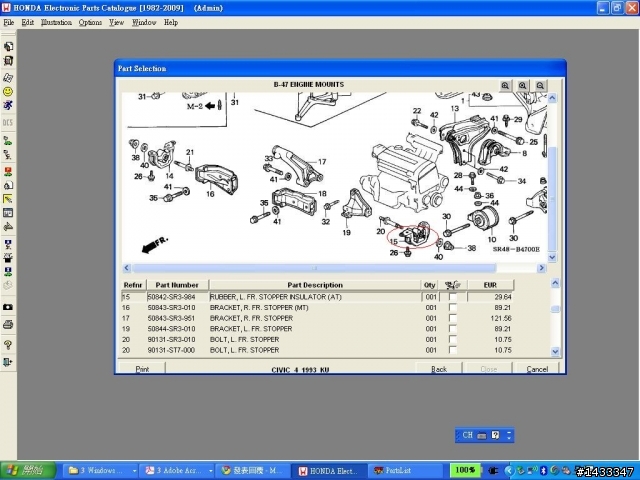
Task: Open the Edit menu
Action: tap(28, 22)
